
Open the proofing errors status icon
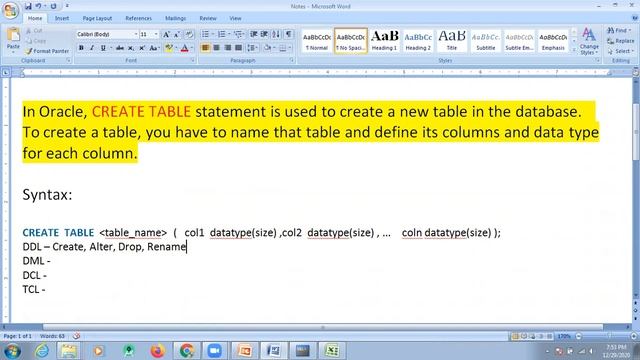tap(76, 336)
